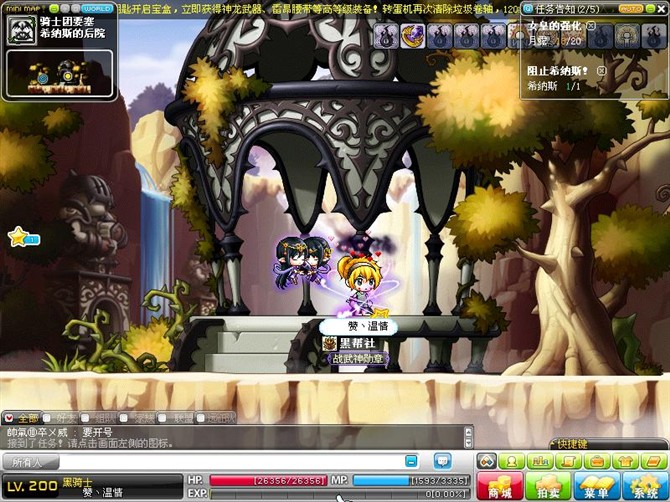Minimize chat with the blue minus button

point(411,461)
